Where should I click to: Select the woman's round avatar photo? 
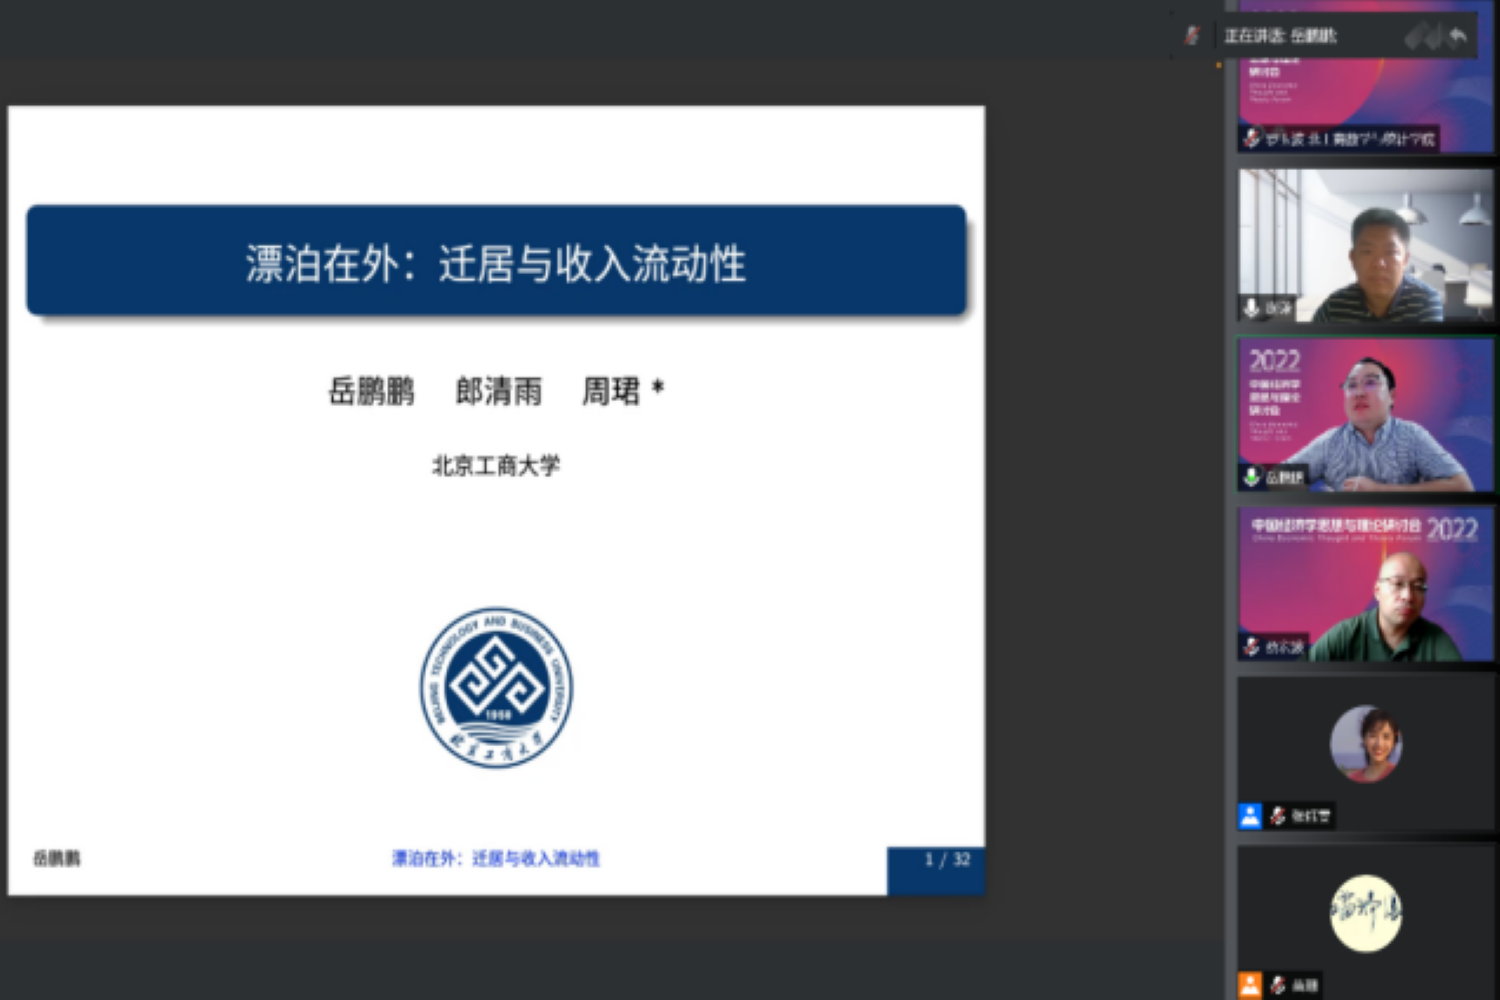(x=1366, y=743)
